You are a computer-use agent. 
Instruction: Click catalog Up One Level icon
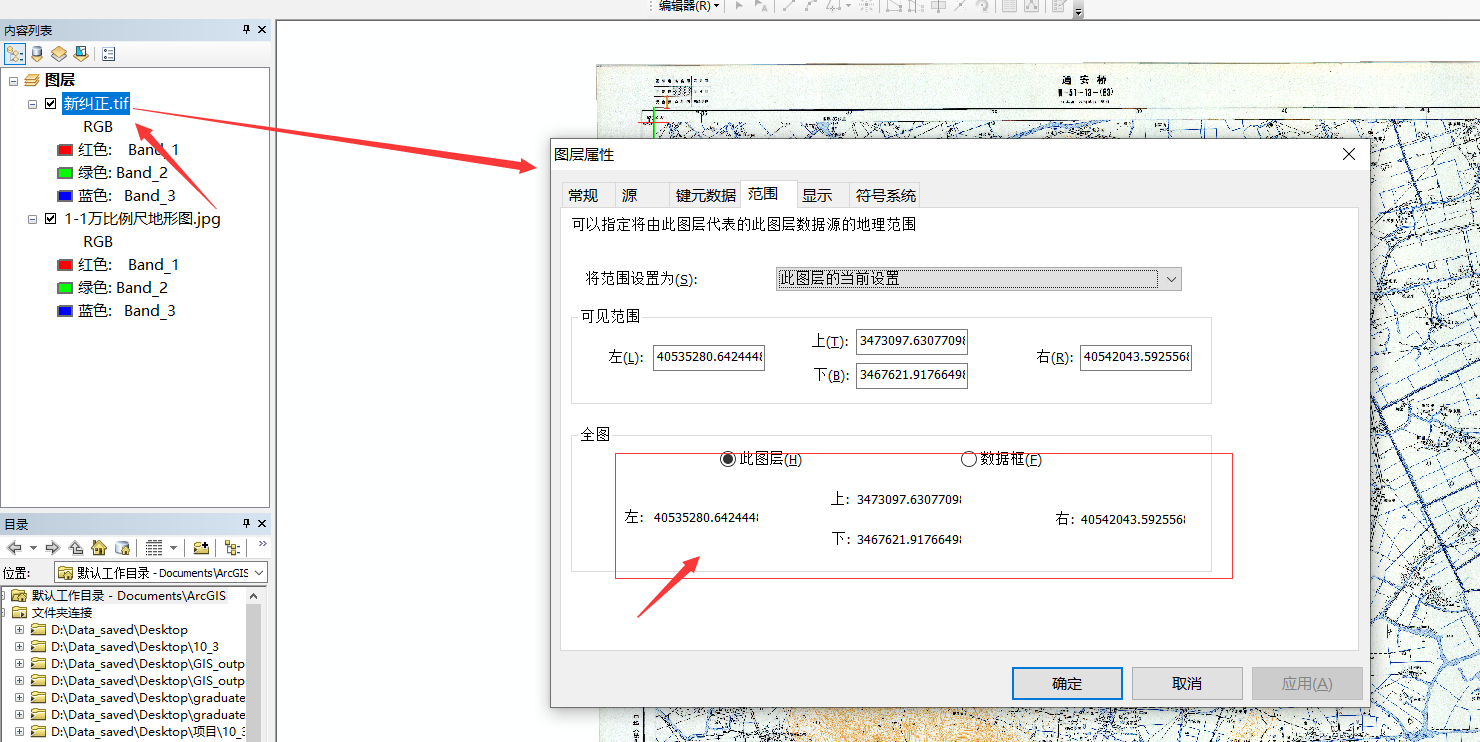pos(76,548)
